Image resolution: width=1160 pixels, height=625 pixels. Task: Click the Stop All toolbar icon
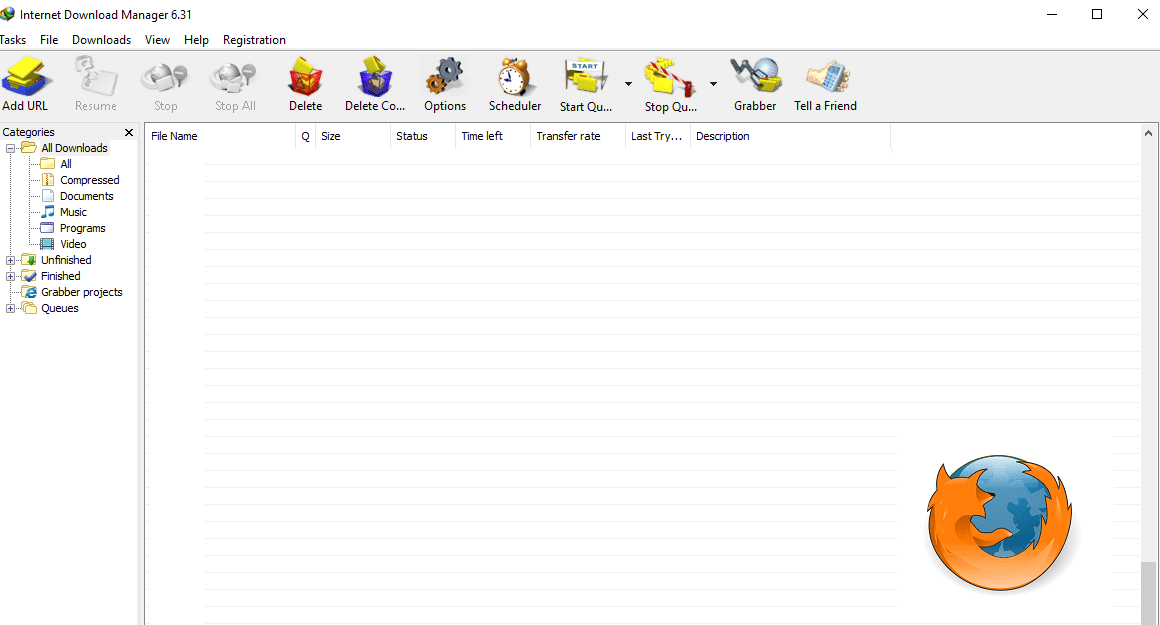tap(234, 77)
